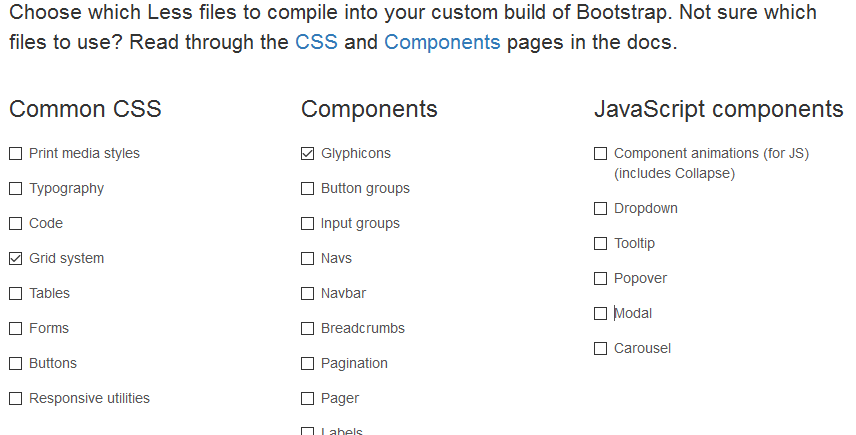The image size is (856, 435).
Task: Tick the Breadcrumbs checkbox
Action: pos(308,329)
